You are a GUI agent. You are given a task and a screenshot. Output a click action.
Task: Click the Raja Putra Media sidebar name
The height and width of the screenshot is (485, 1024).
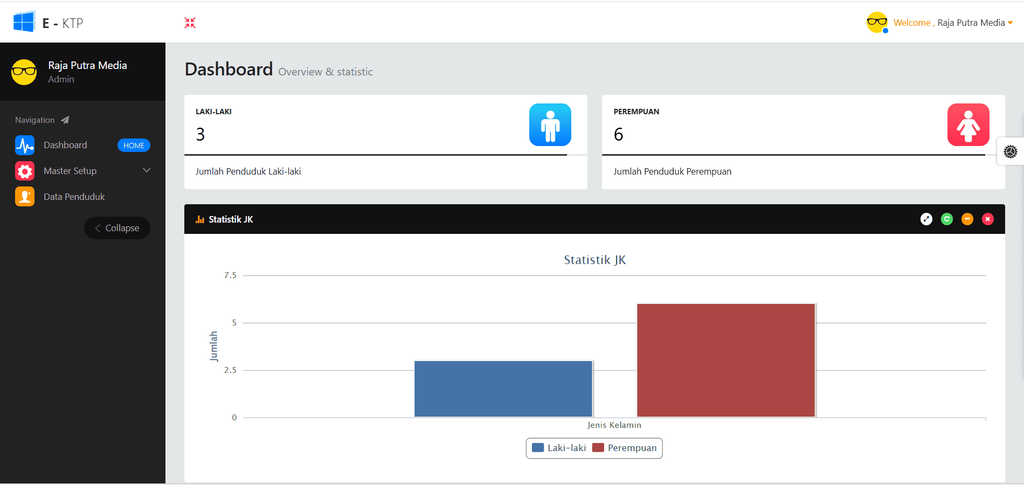[88, 65]
